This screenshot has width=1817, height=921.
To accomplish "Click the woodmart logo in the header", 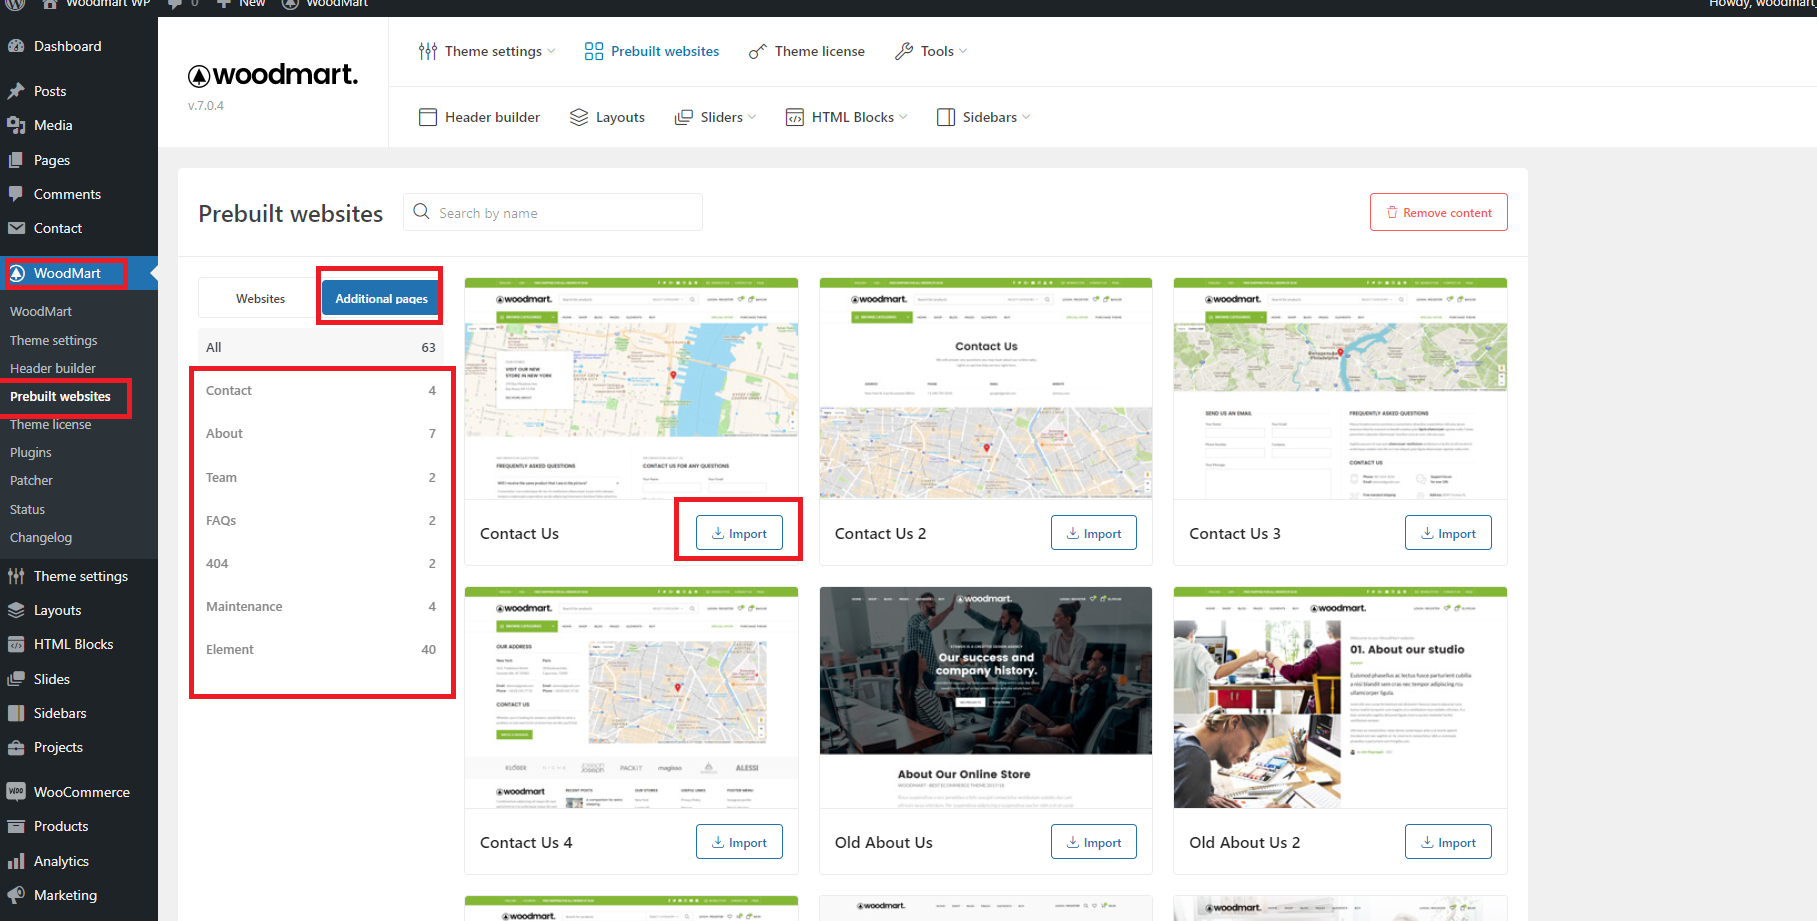I will point(273,75).
